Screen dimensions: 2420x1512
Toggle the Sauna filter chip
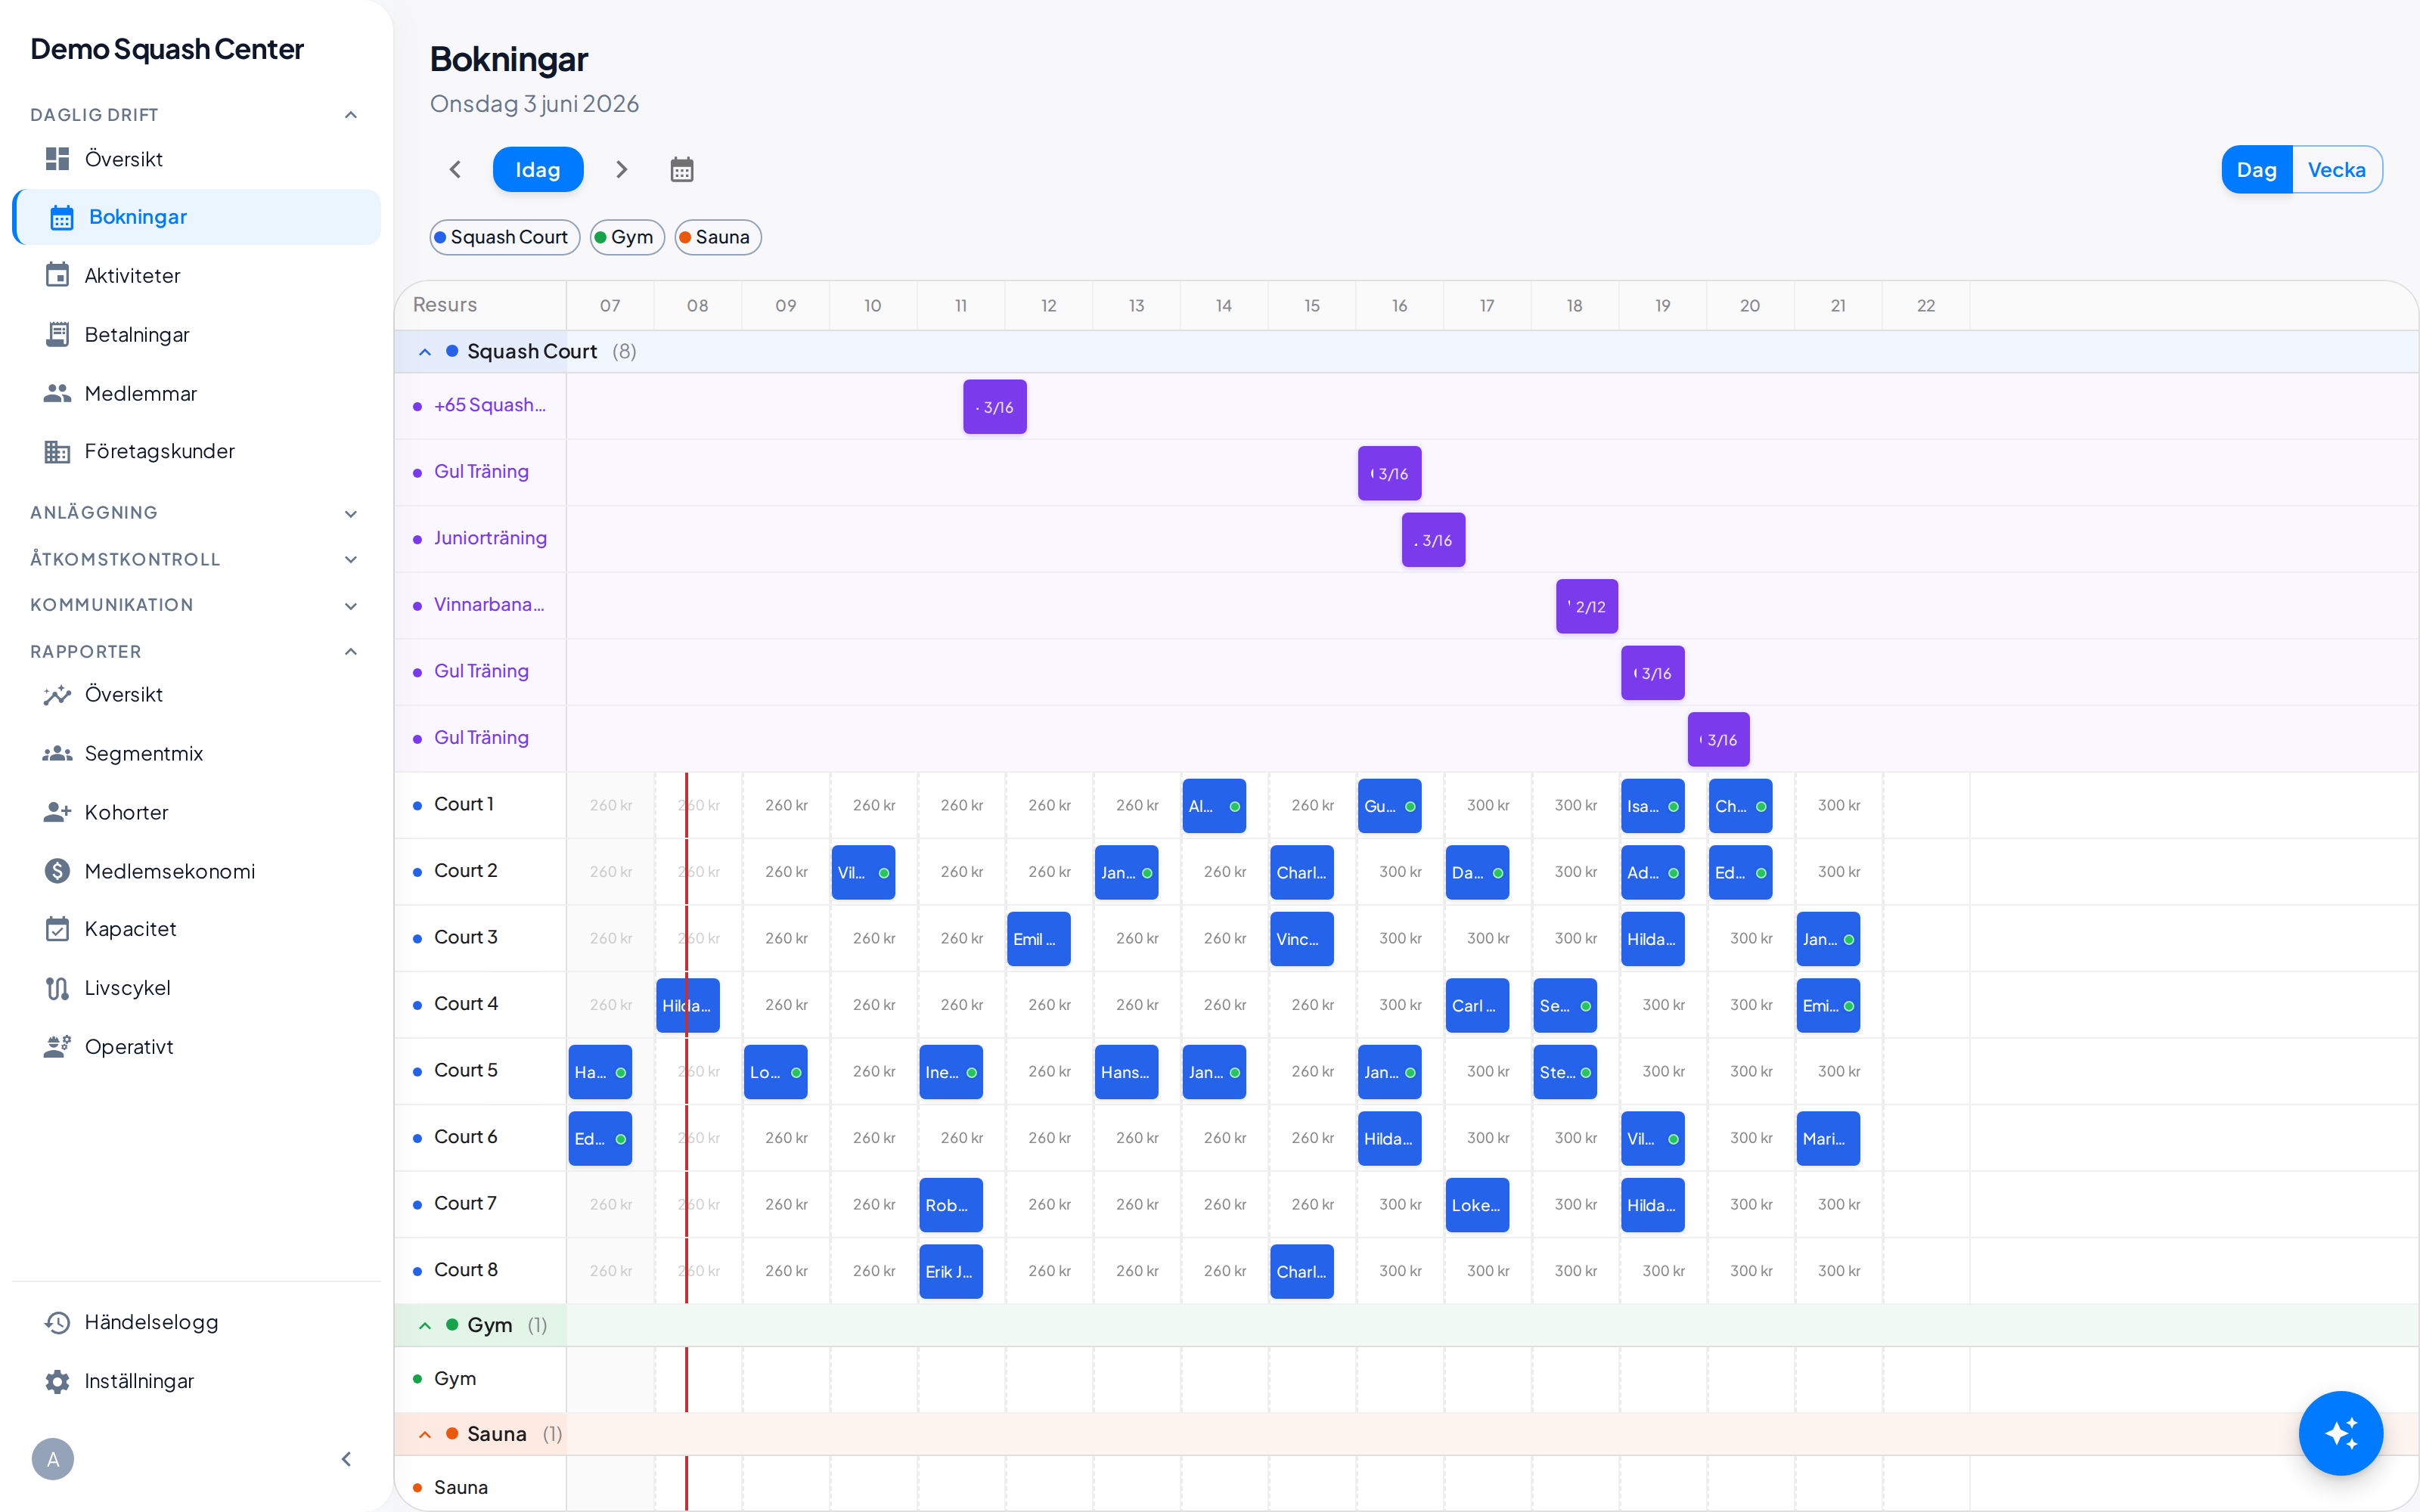[x=718, y=237]
